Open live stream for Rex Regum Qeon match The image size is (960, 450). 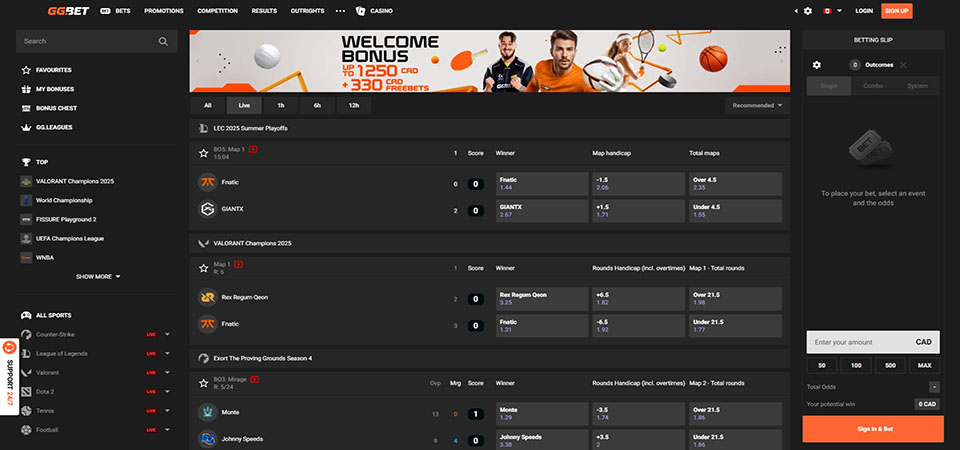[x=239, y=264]
